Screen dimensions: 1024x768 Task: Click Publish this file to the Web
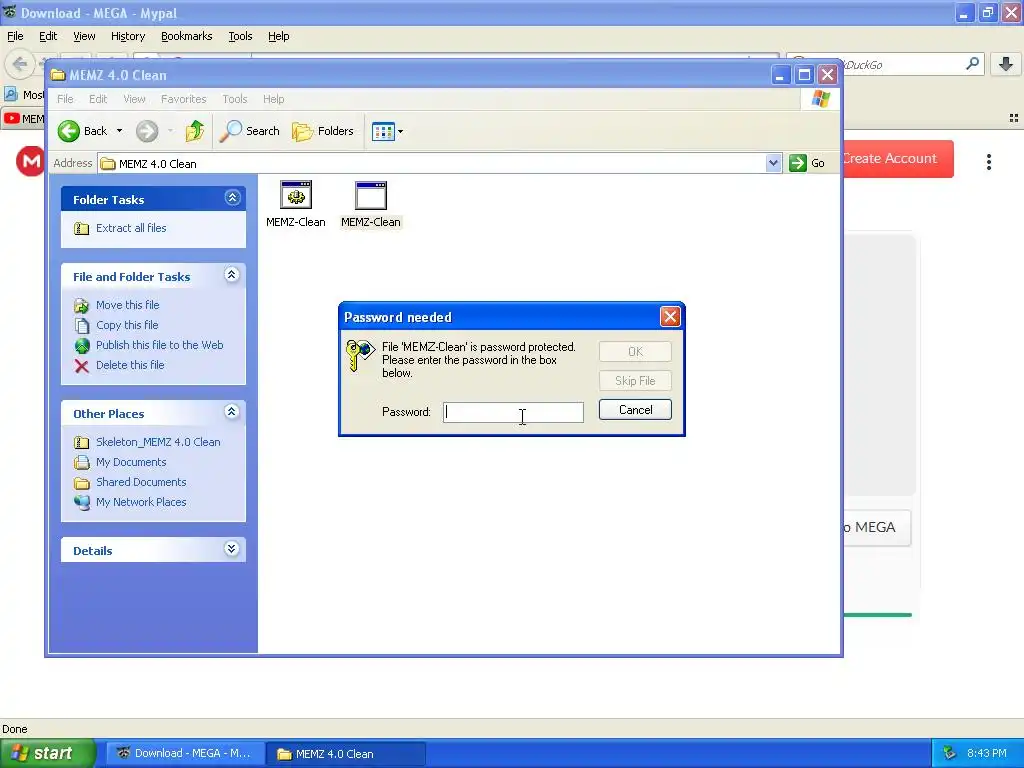tap(159, 345)
